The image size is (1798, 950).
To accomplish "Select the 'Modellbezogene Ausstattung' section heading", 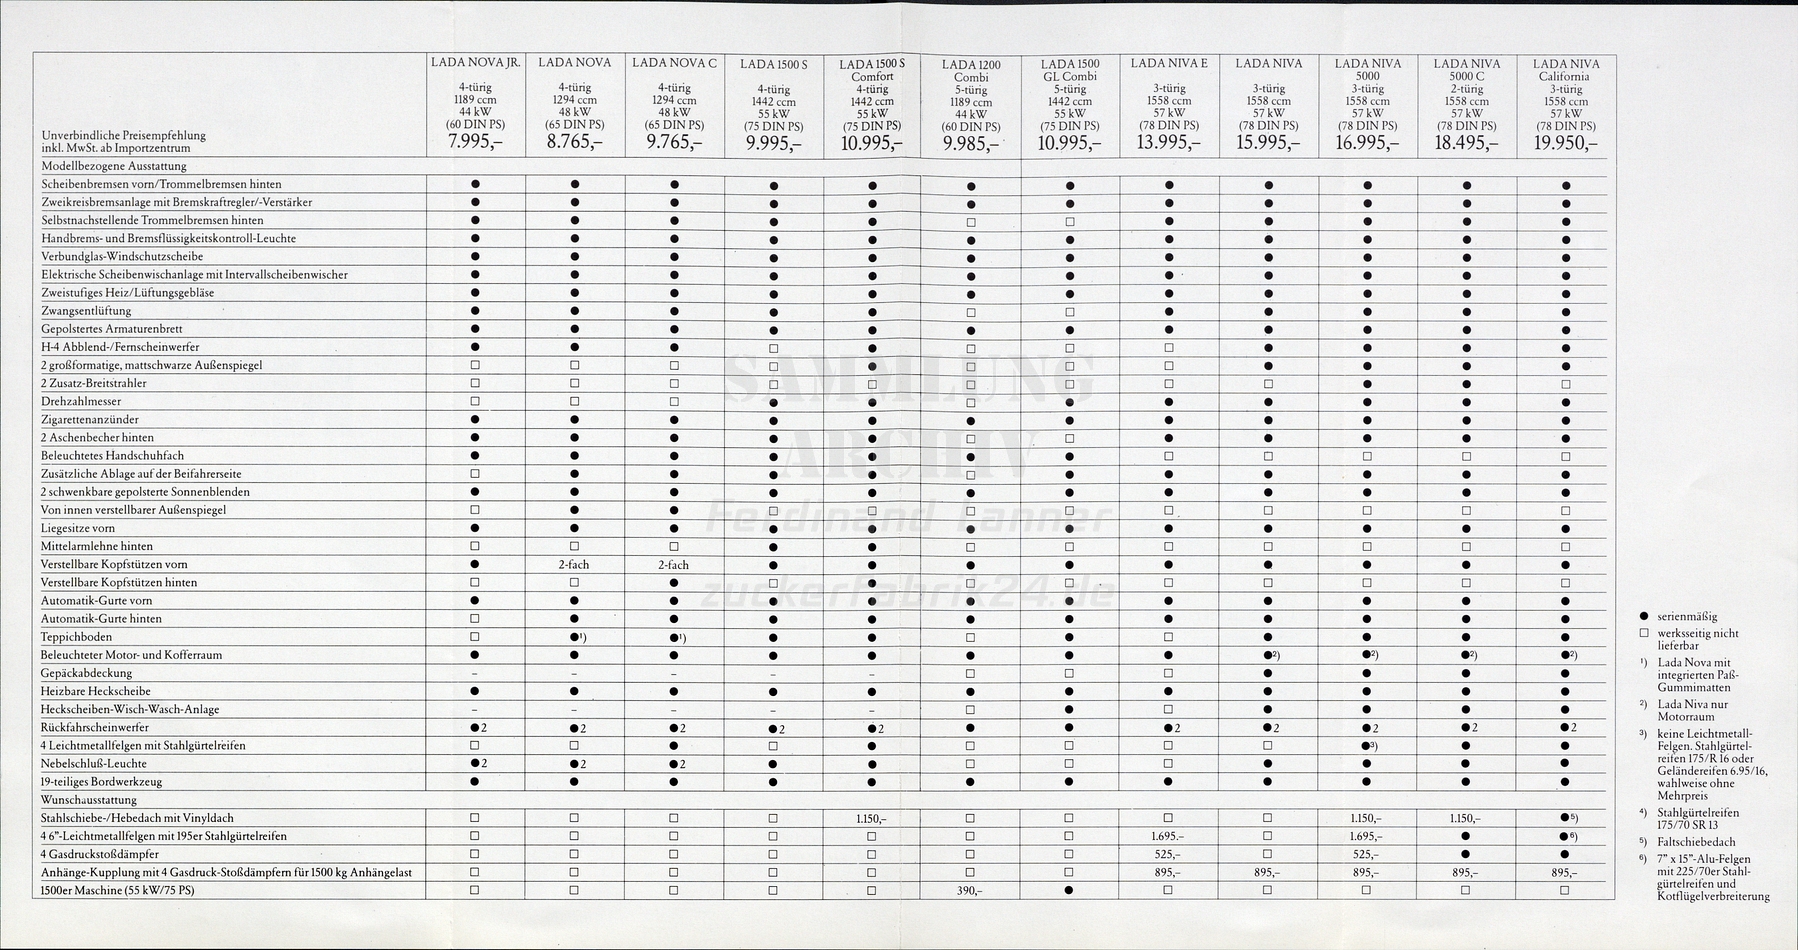I will pos(114,166).
